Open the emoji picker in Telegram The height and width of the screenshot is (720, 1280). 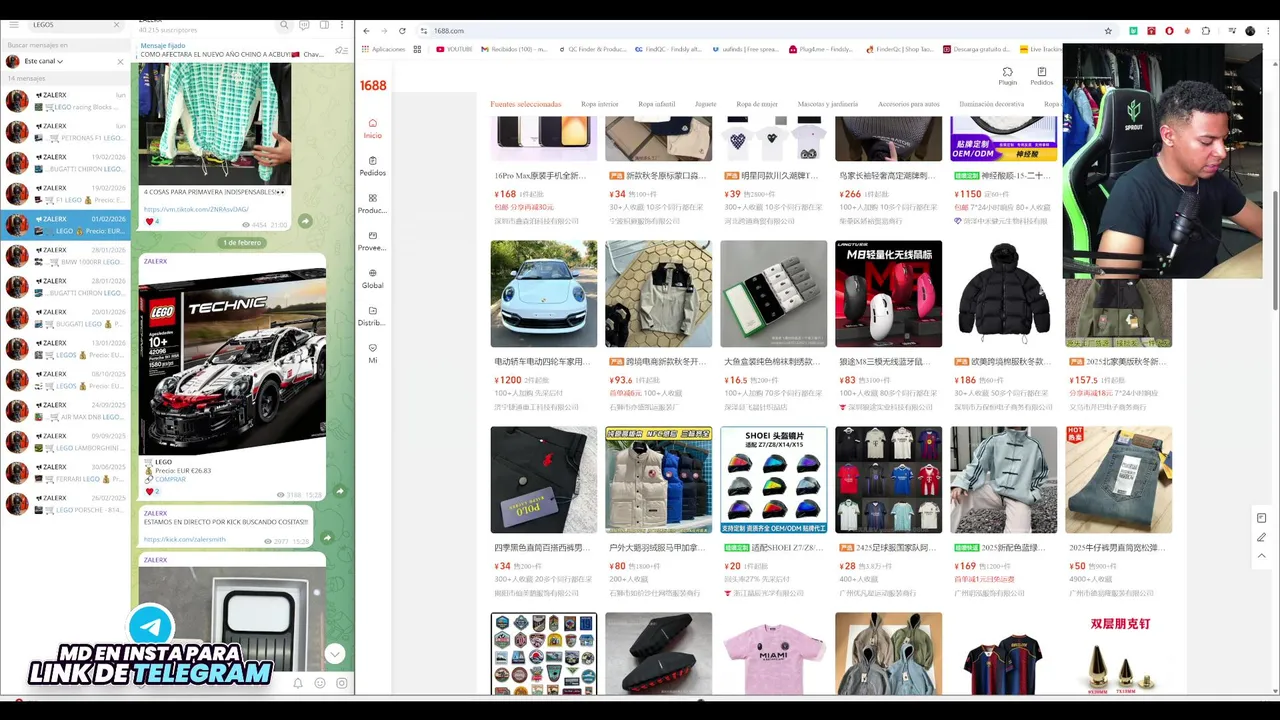[x=320, y=683]
